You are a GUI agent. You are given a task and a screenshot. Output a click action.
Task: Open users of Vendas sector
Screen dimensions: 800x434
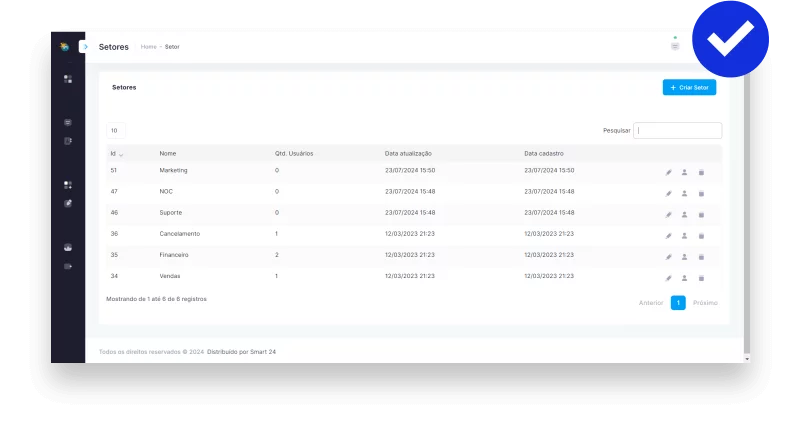[684, 278]
